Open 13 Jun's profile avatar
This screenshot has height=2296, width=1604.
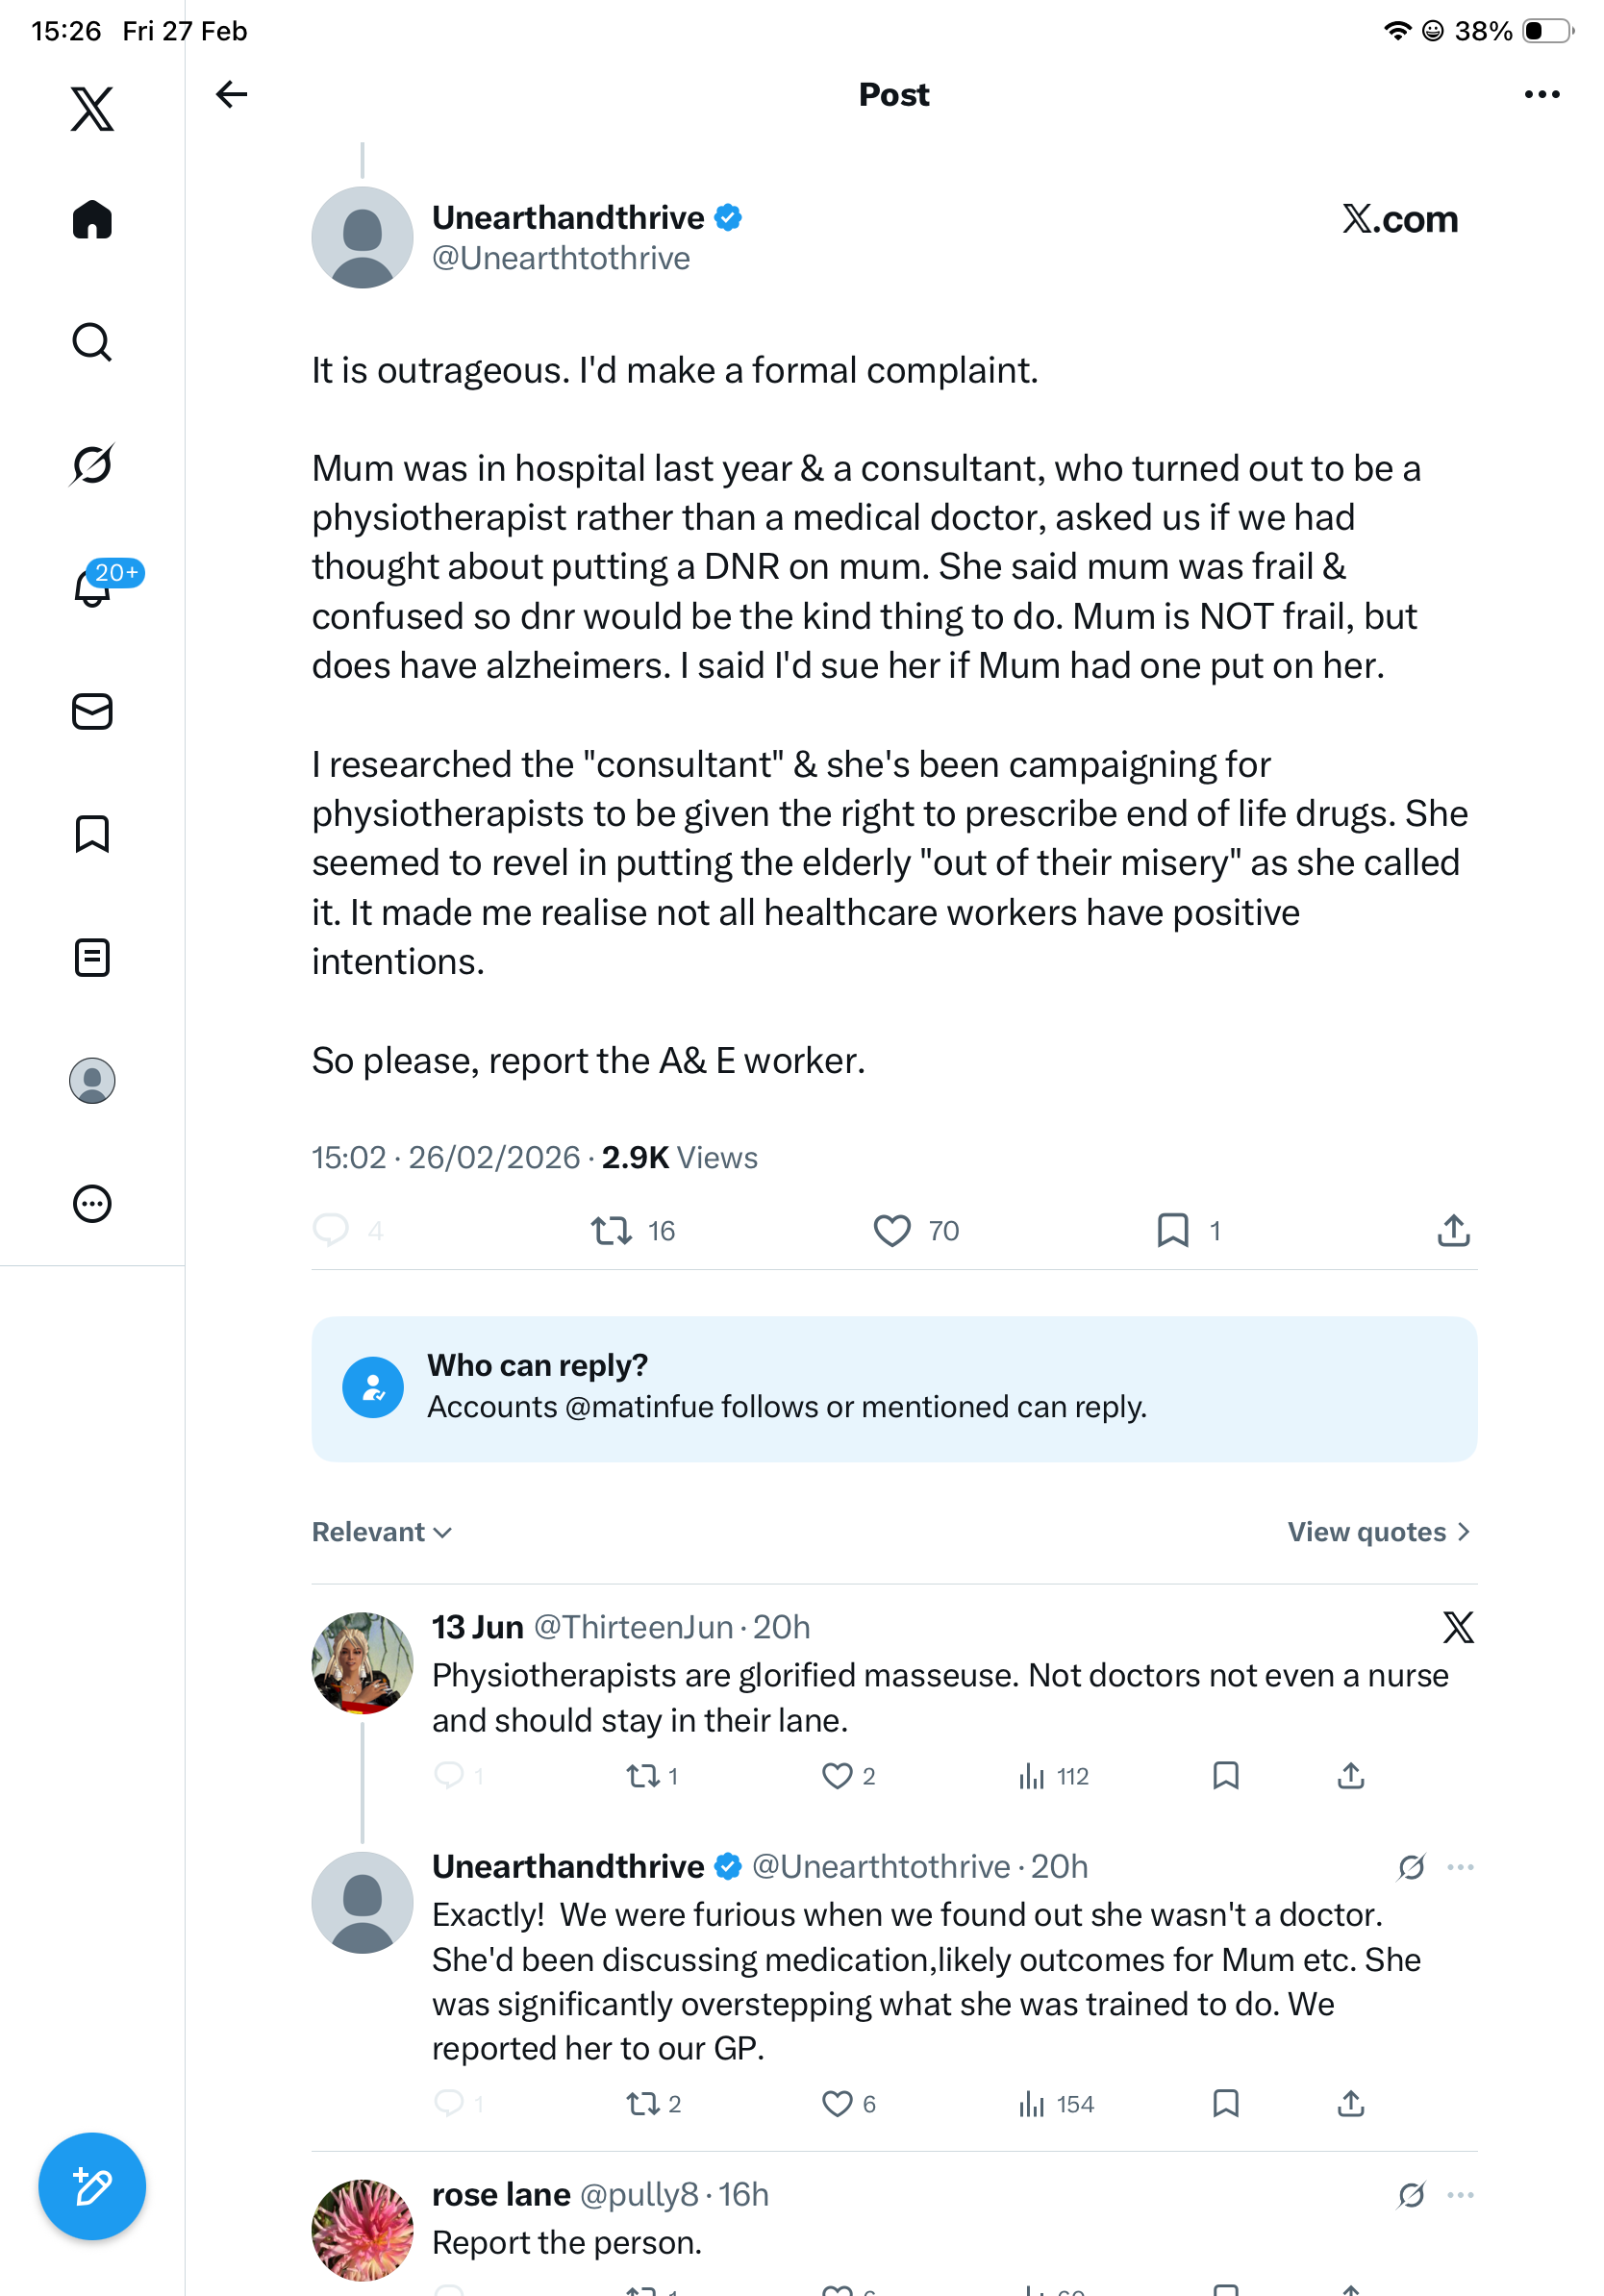362,1663
